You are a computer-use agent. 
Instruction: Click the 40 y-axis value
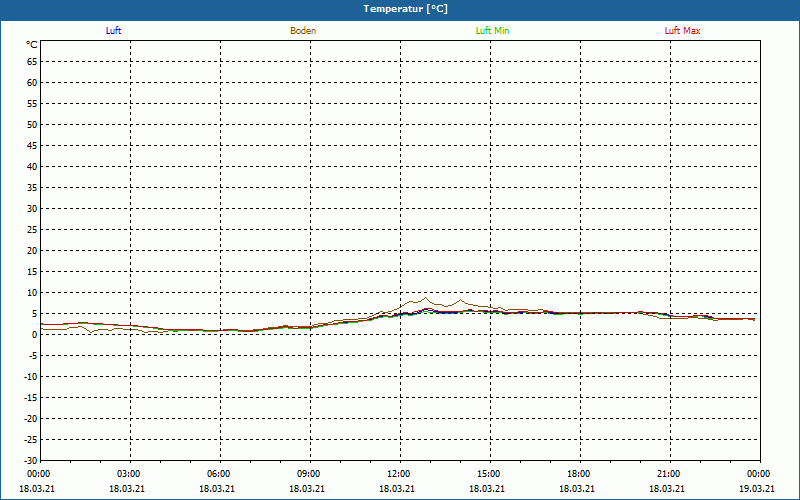point(32,167)
